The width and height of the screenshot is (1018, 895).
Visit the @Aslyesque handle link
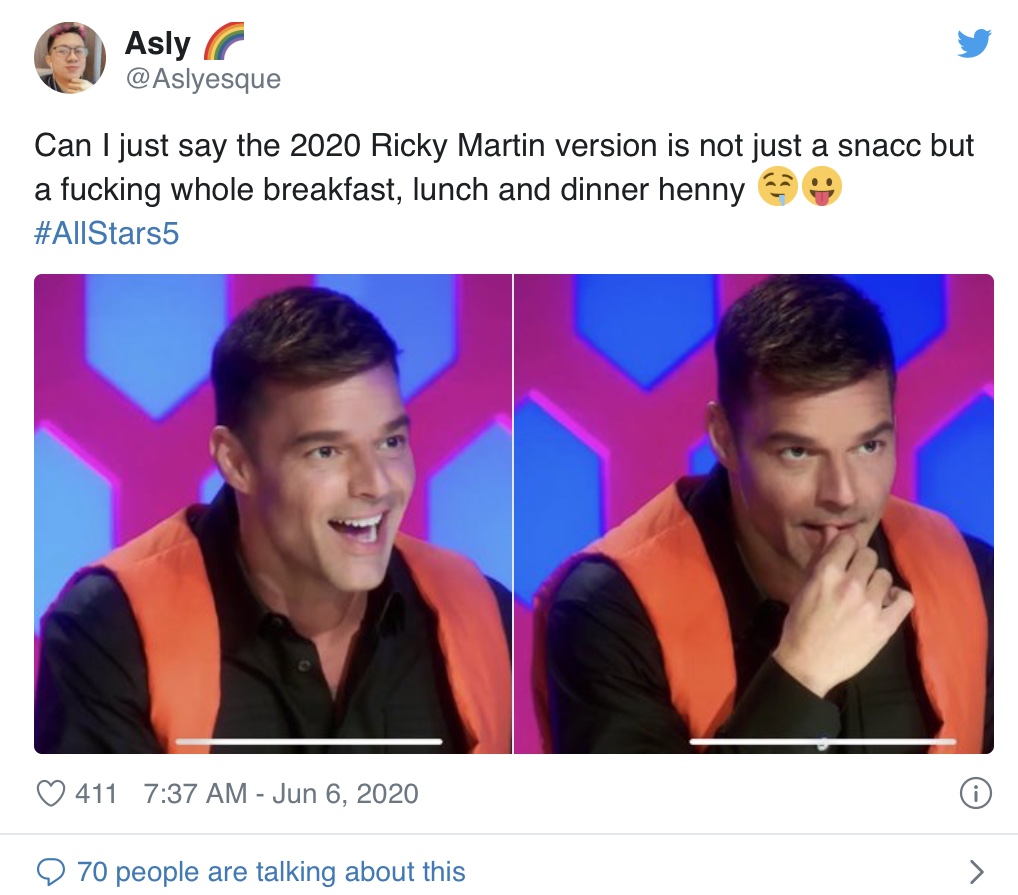coord(203,79)
